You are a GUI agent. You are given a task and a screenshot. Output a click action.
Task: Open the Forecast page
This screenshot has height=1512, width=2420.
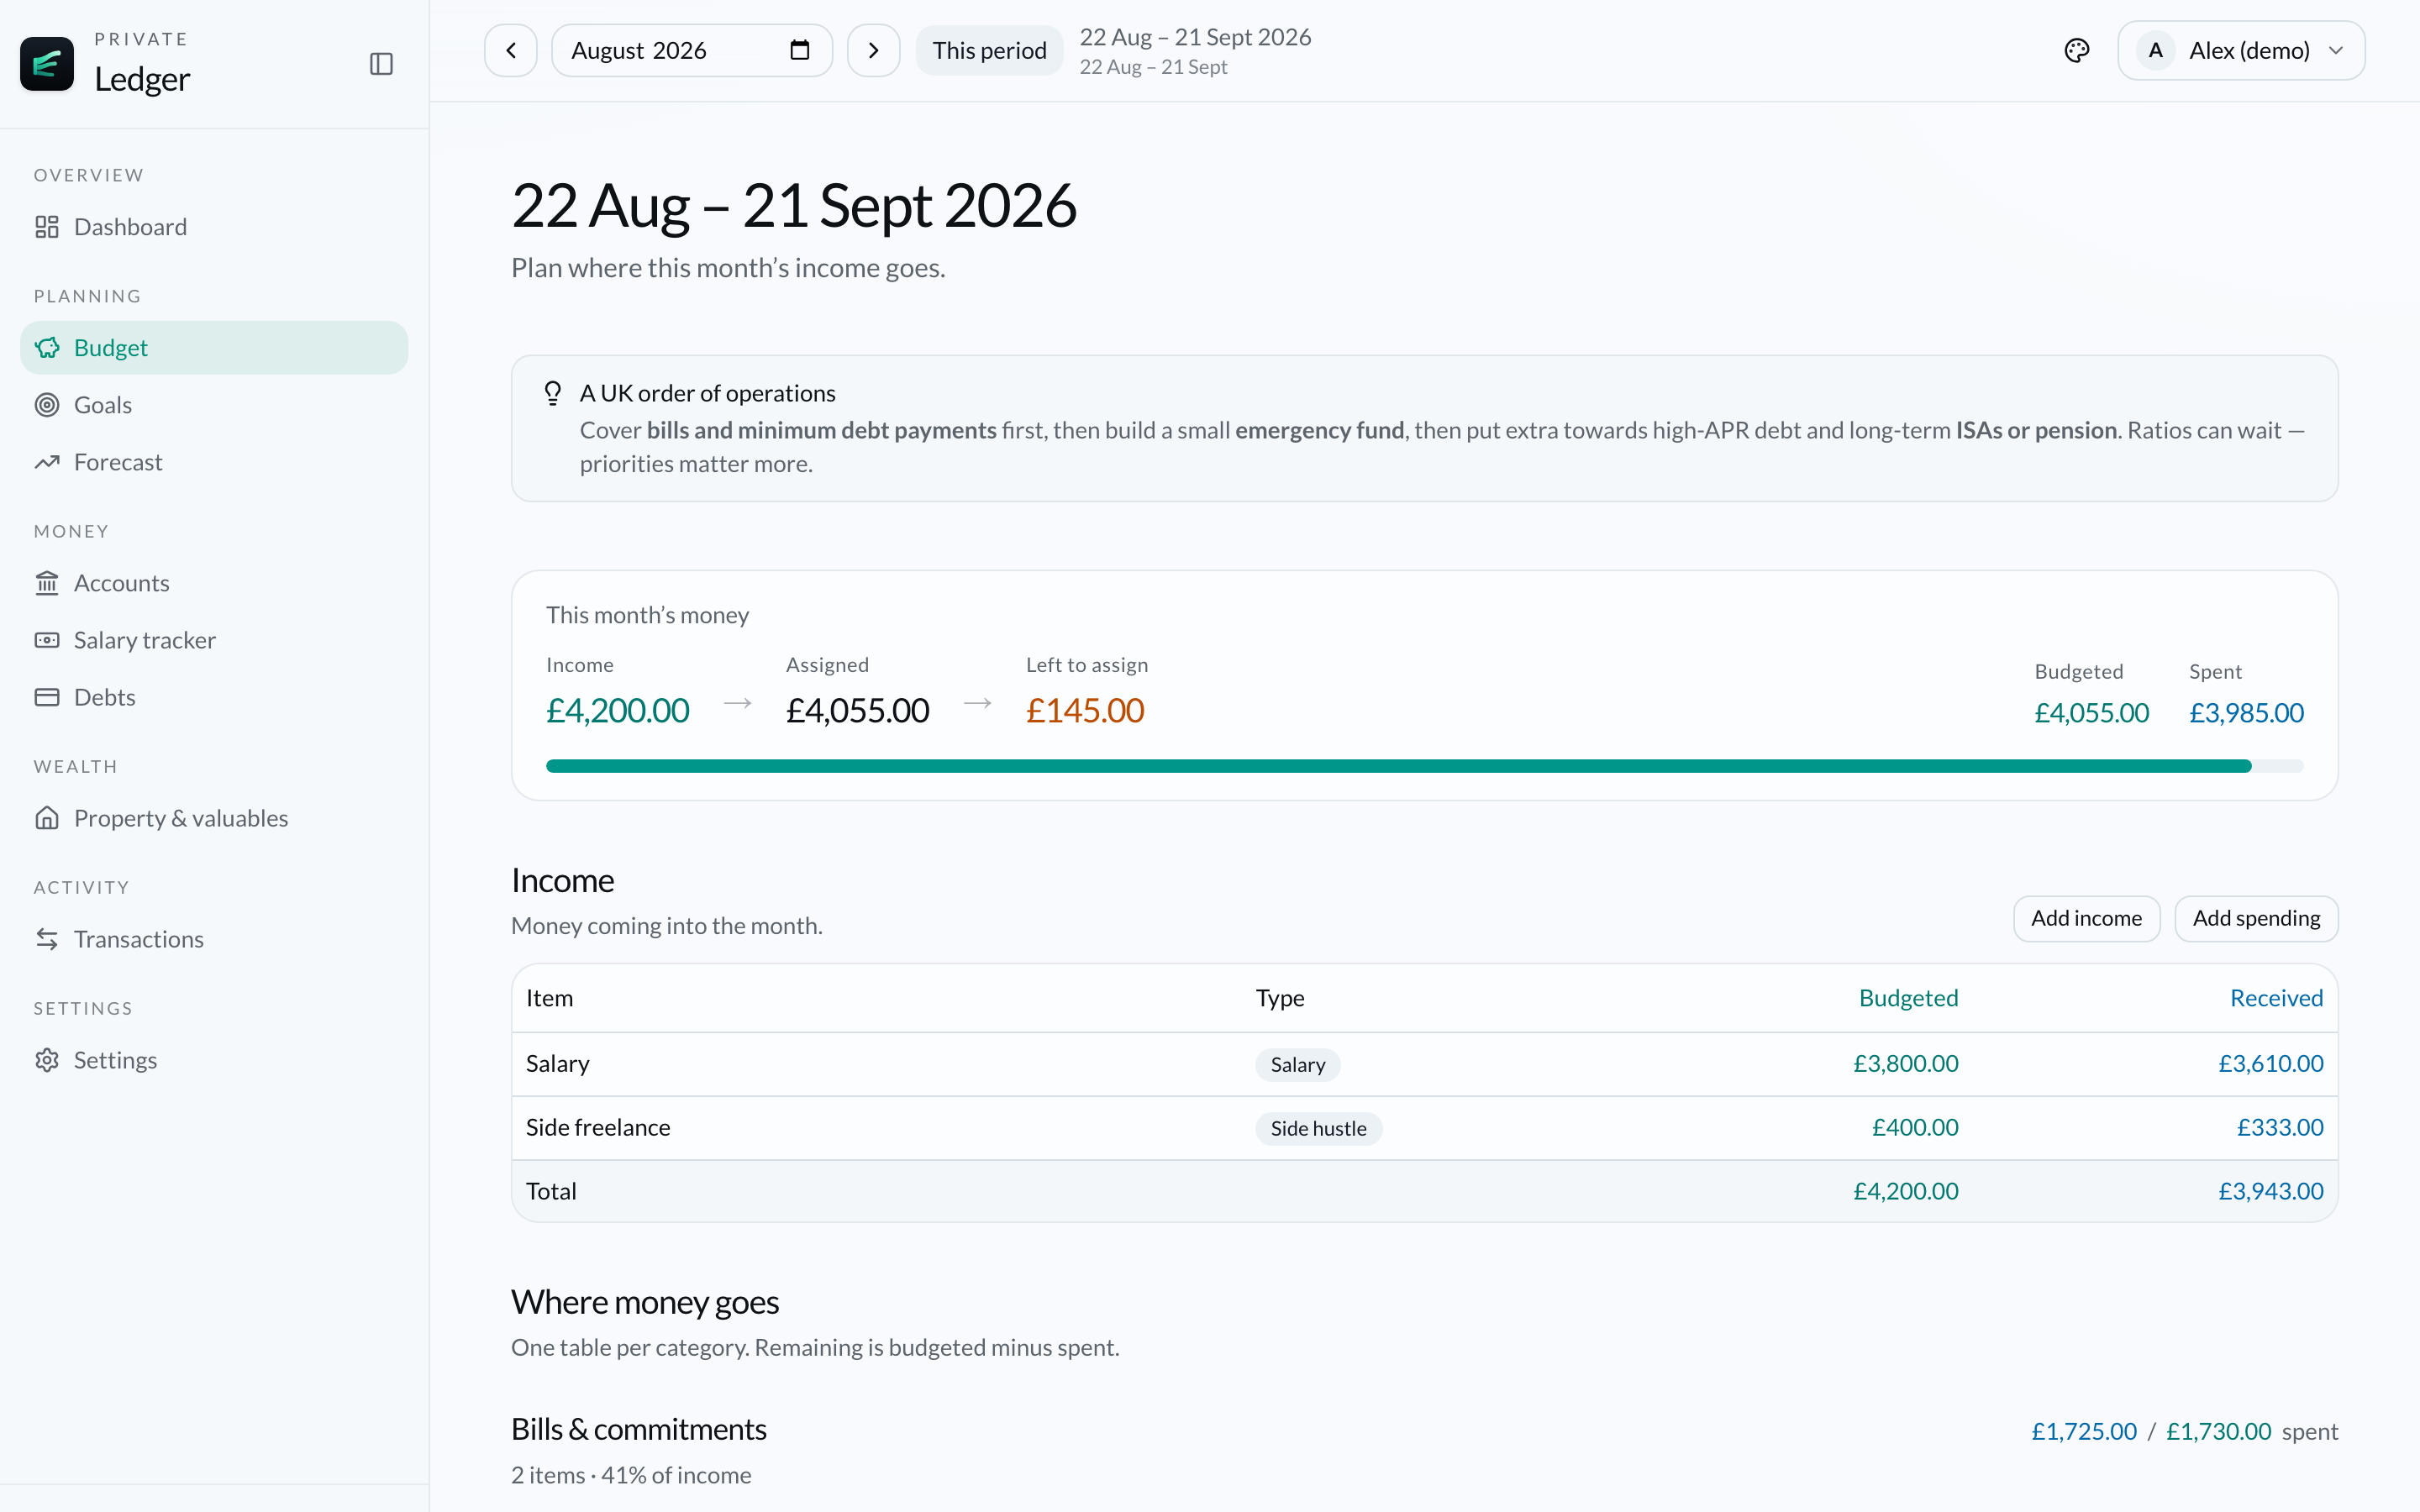pyautogui.click(x=214, y=462)
